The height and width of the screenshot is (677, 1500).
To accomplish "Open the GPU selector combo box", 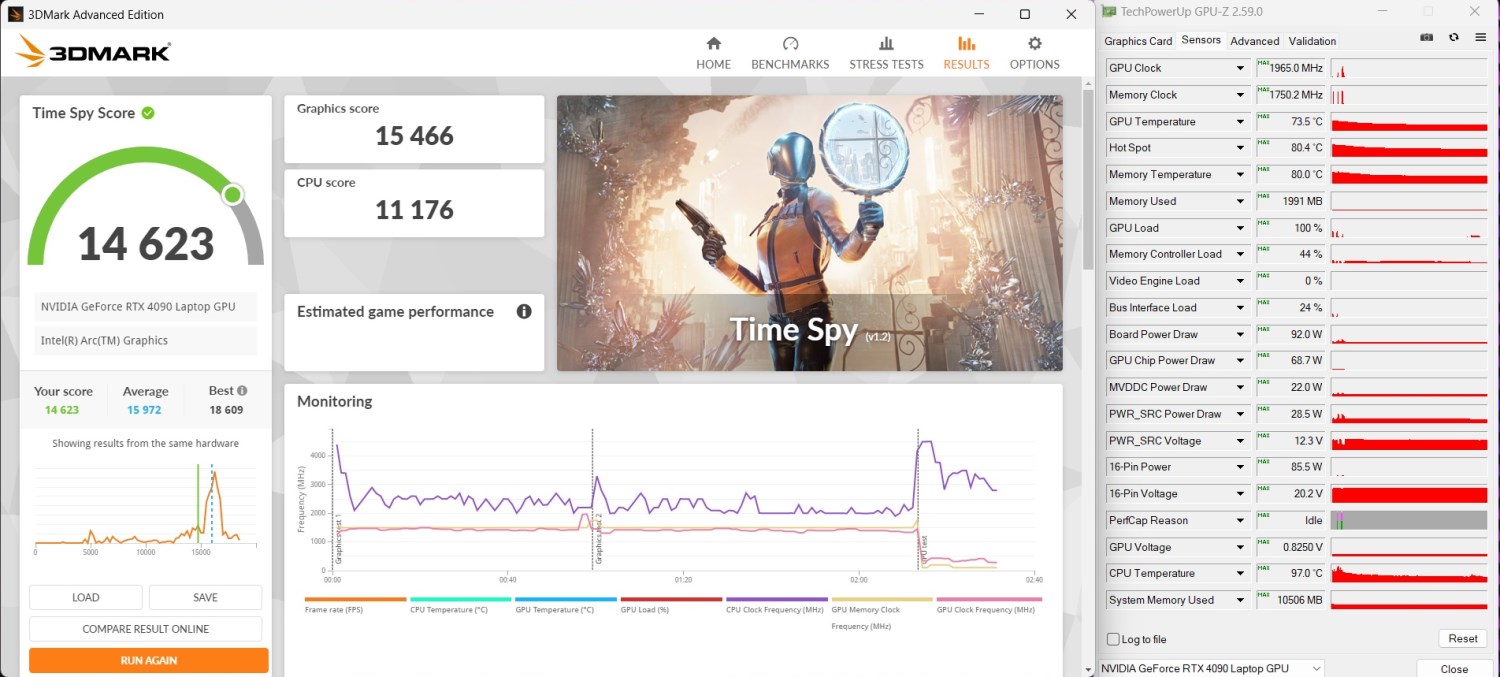I will pos(1211,668).
